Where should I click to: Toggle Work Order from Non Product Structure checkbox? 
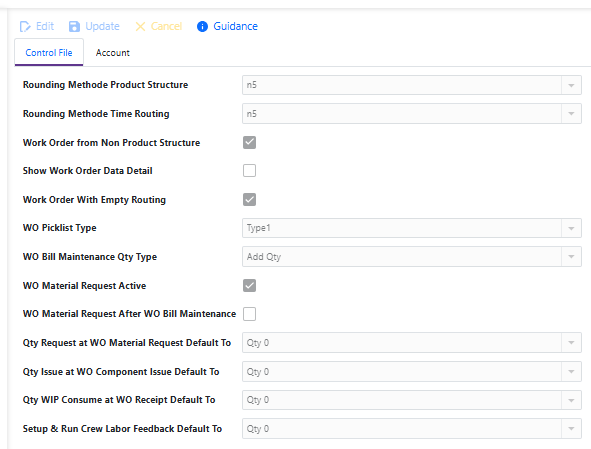[250, 143]
